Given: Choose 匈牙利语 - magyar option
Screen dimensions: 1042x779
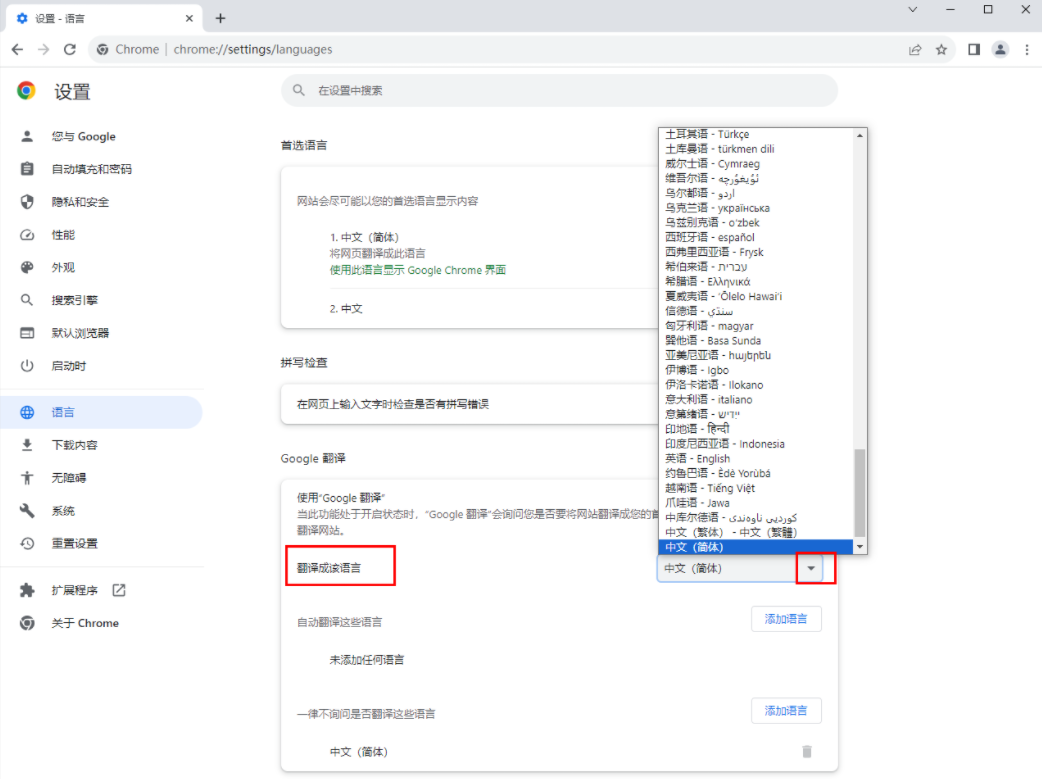Looking at the screenshot, I should click(x=756, y=326).
